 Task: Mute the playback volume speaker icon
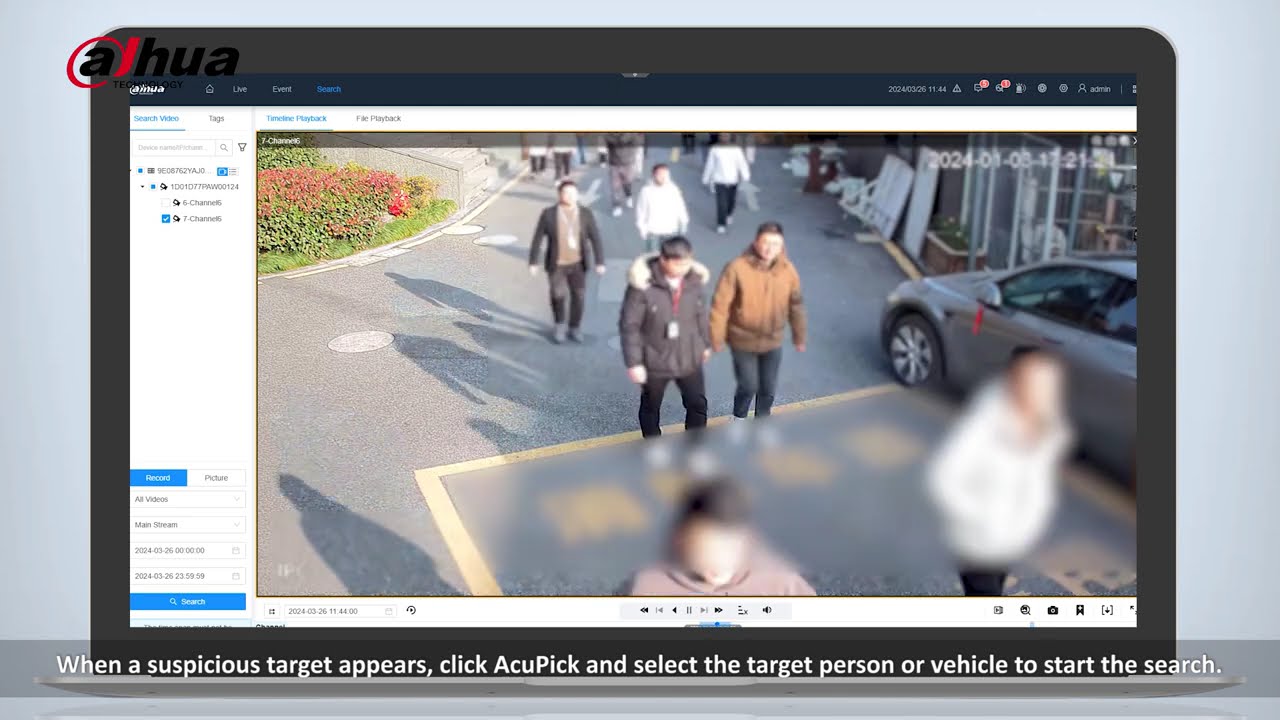767,610
